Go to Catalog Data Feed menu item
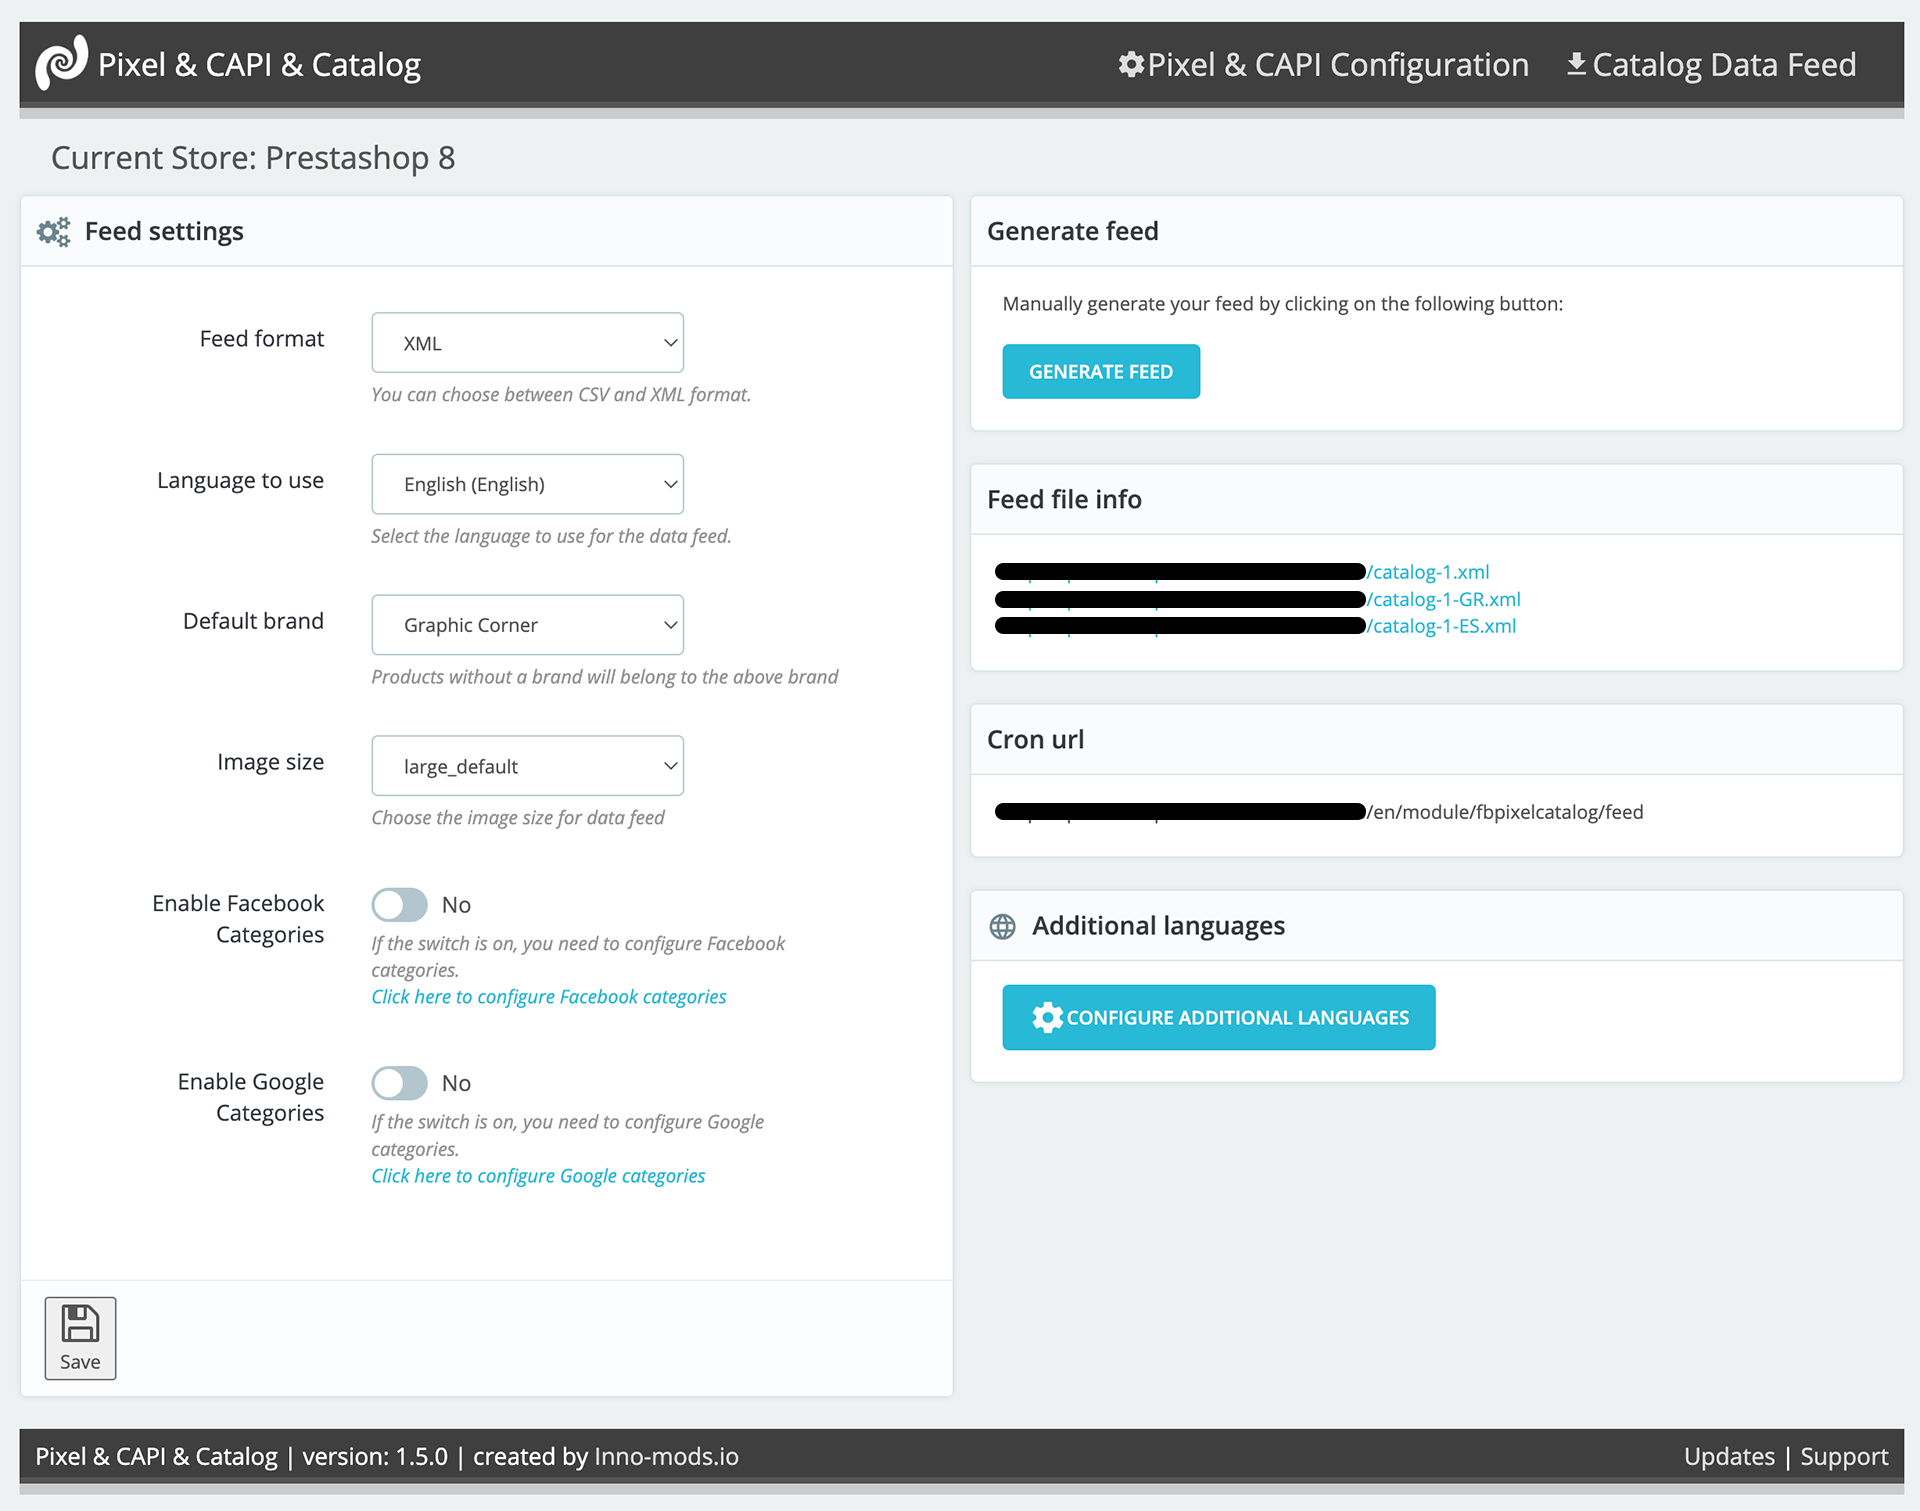Viewport: 1920px width, 1511px height. 1723,65
